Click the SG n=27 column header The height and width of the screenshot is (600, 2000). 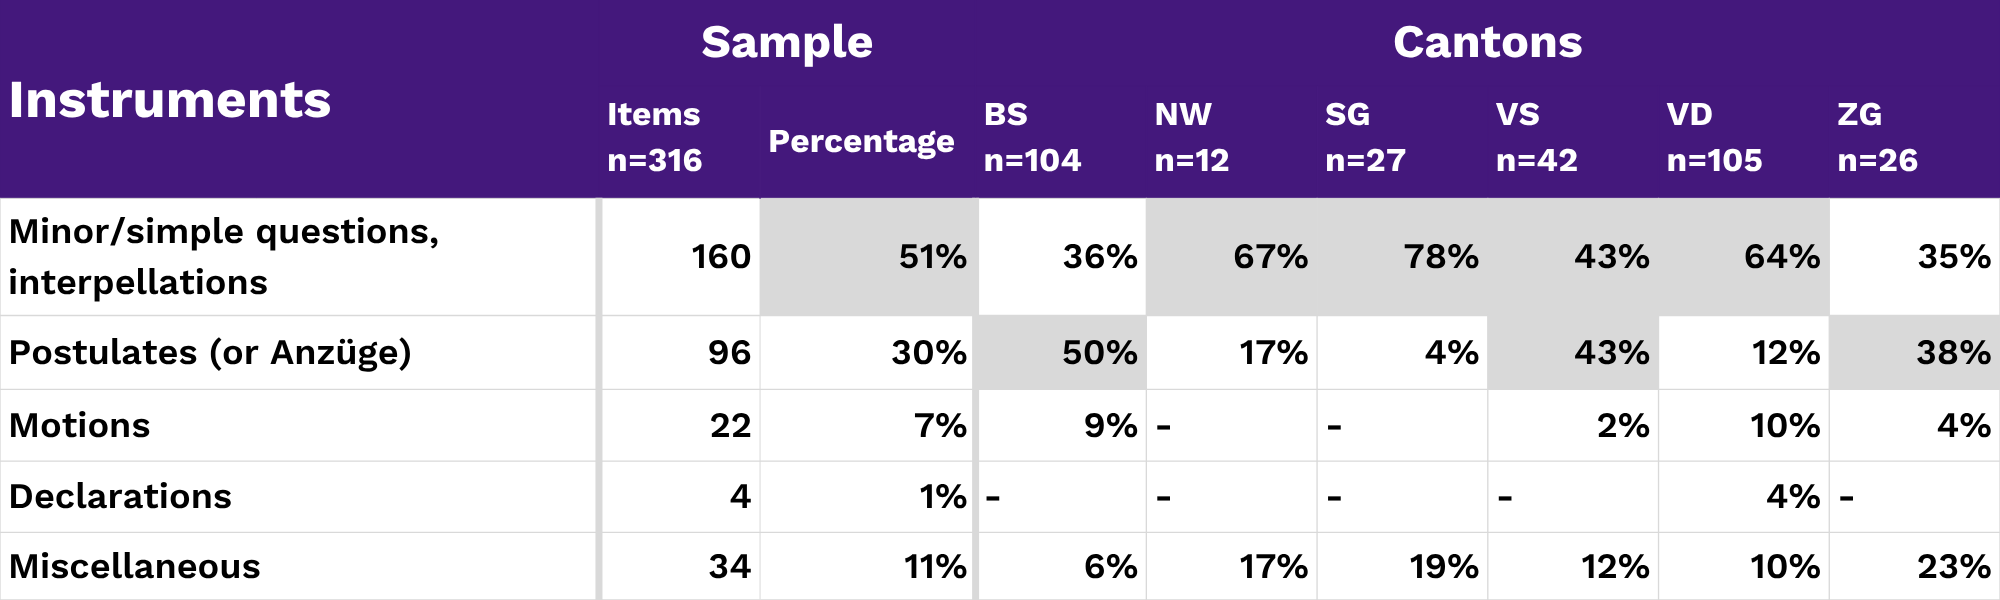(x=1365, y=137)
